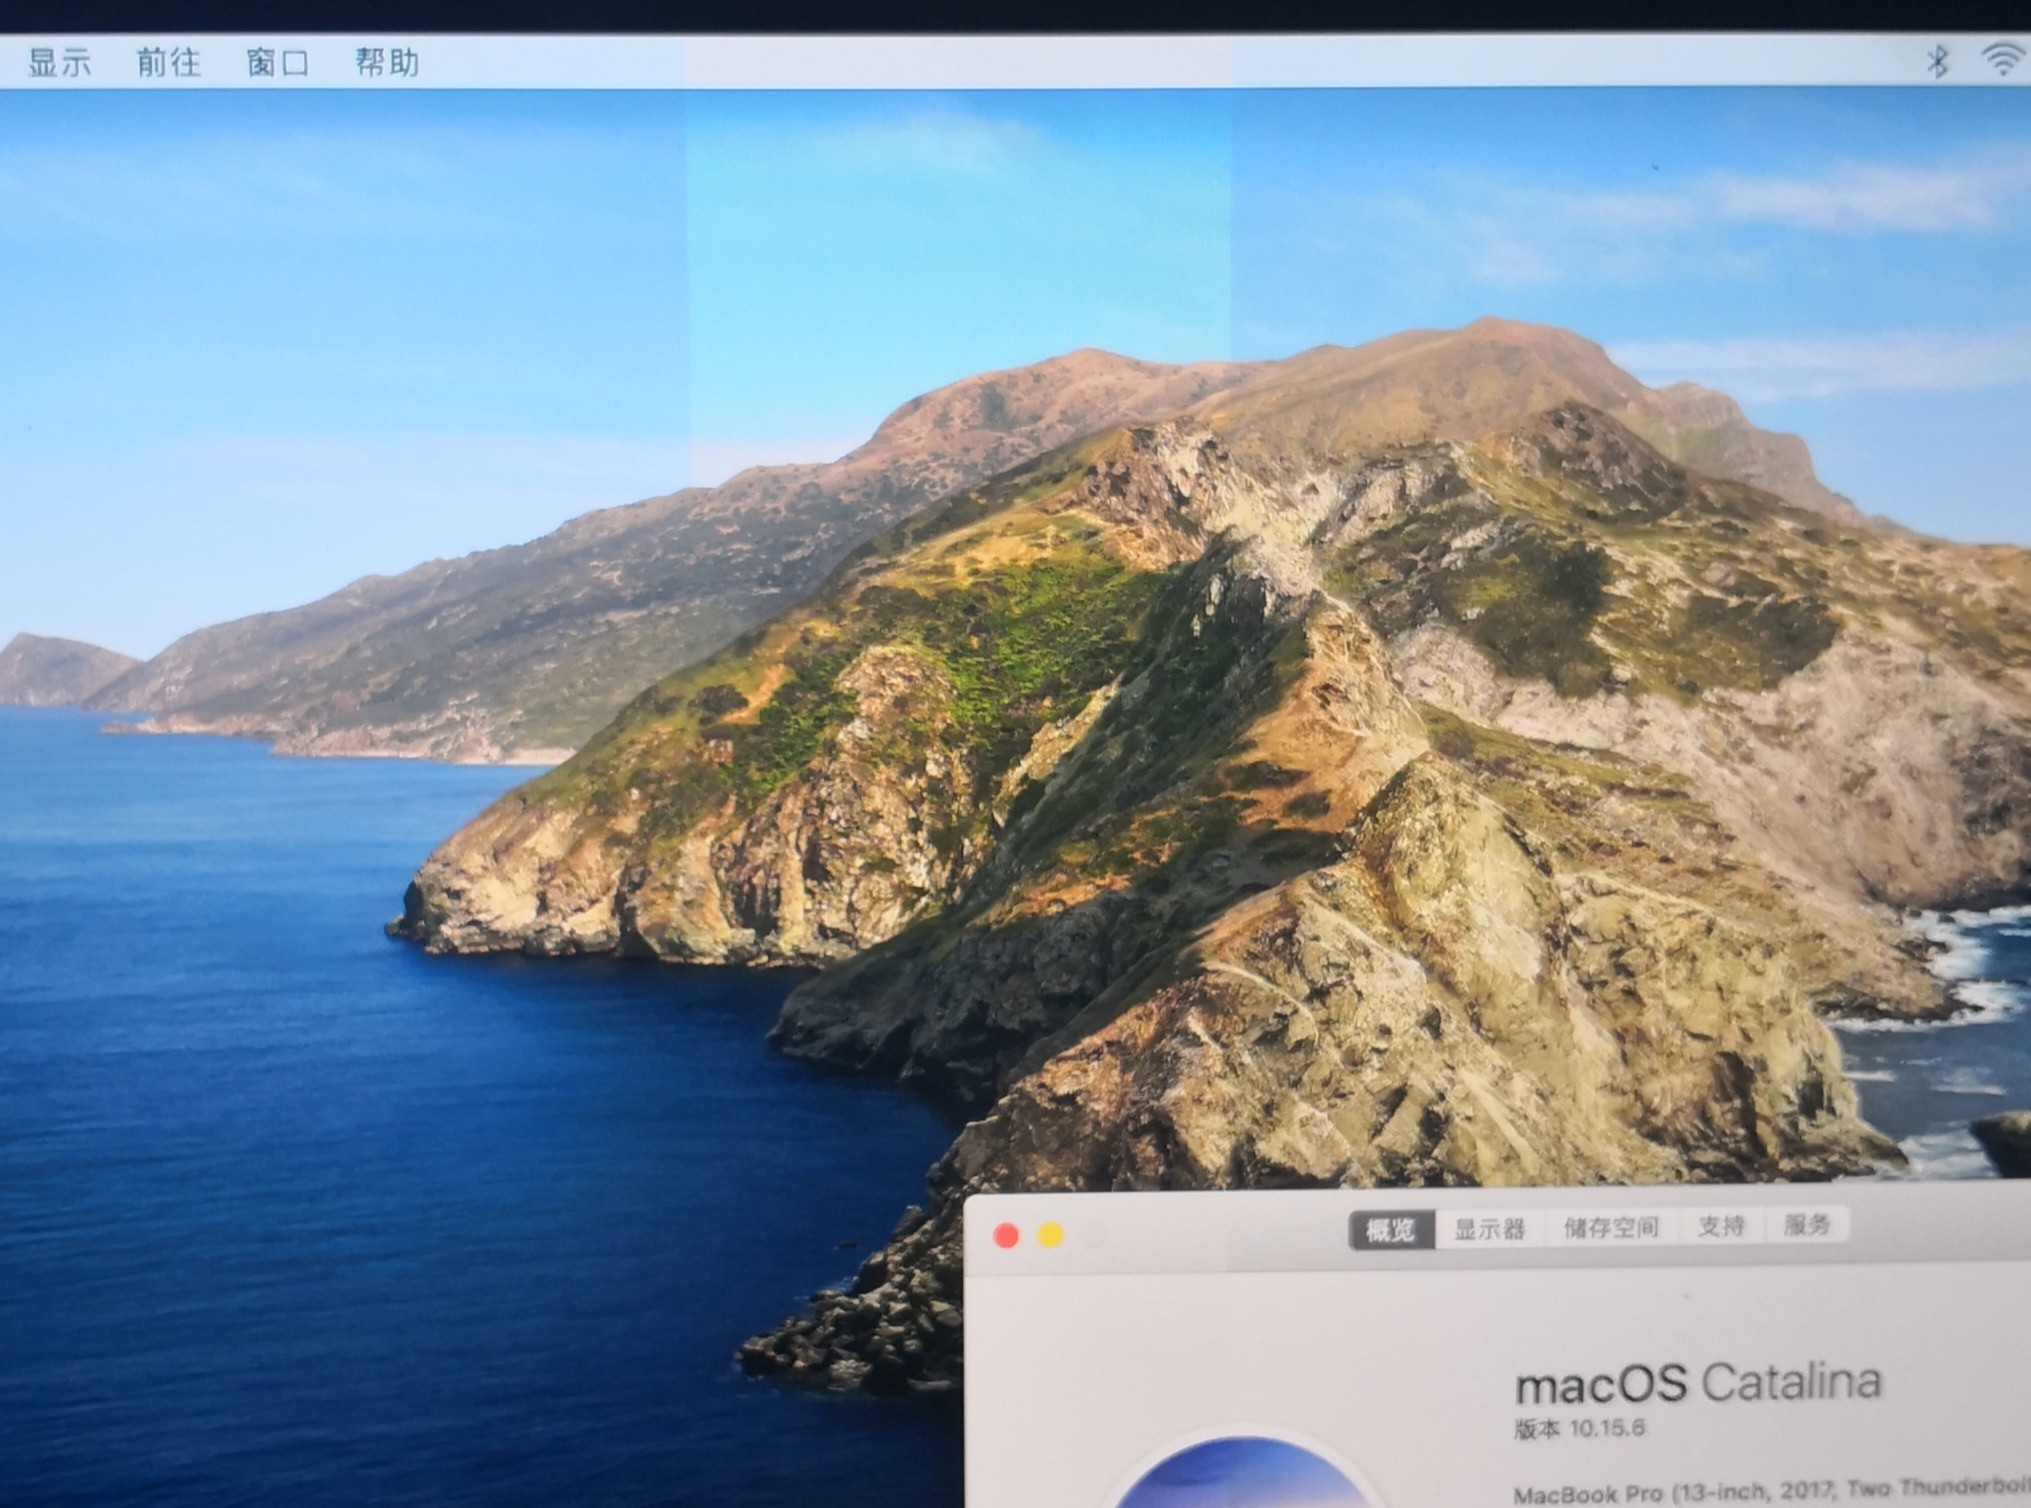Screen dimensions: 2031x1508
Task: Open the 帮助 menu
Action: (x=387, y=63)
